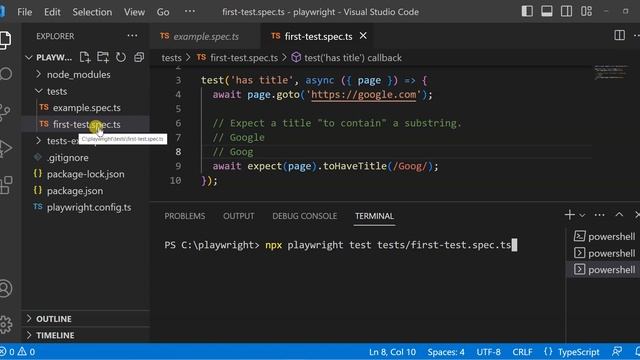Change end of line sequence CRLF

(522, 352)
